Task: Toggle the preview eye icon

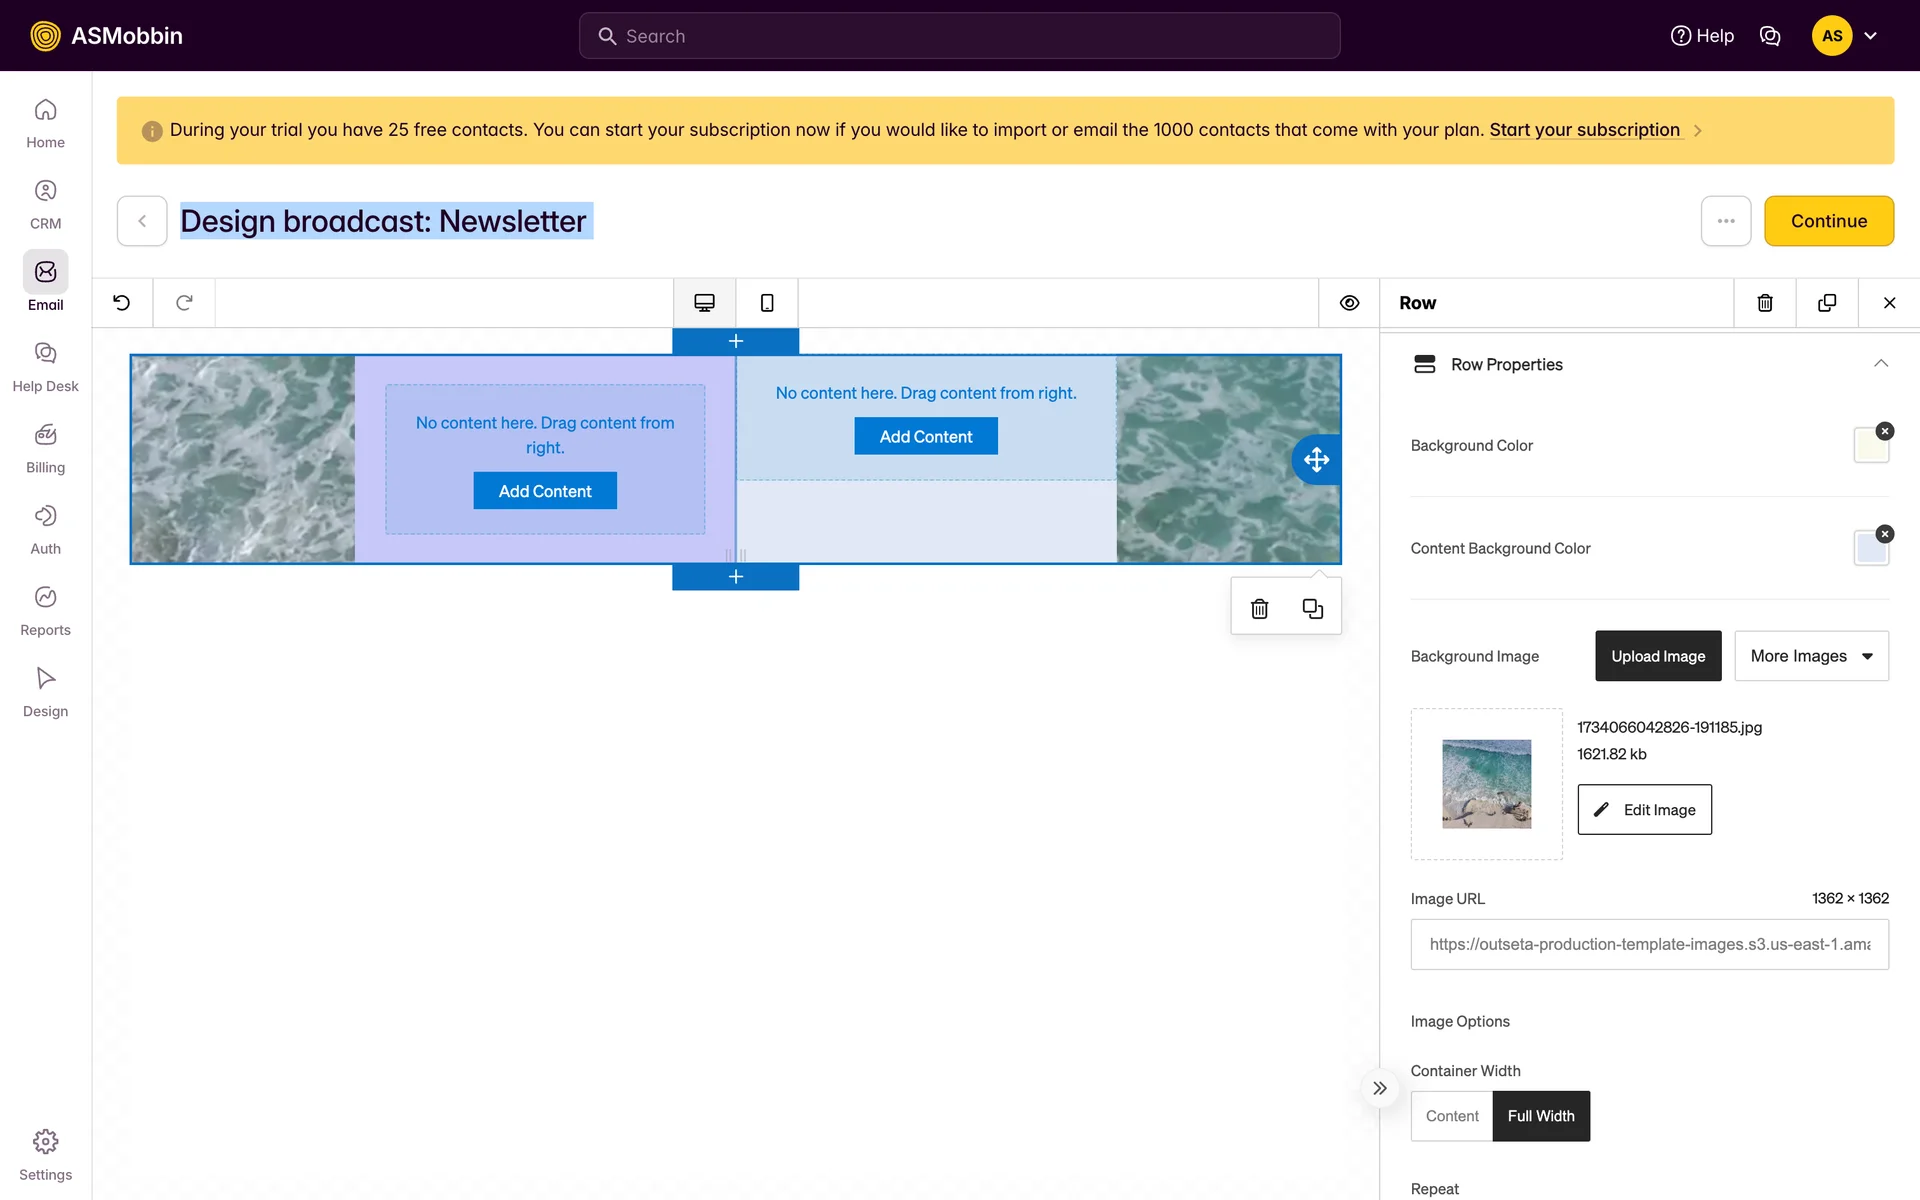Action: pyautogui.click(x=1349, y=303)
